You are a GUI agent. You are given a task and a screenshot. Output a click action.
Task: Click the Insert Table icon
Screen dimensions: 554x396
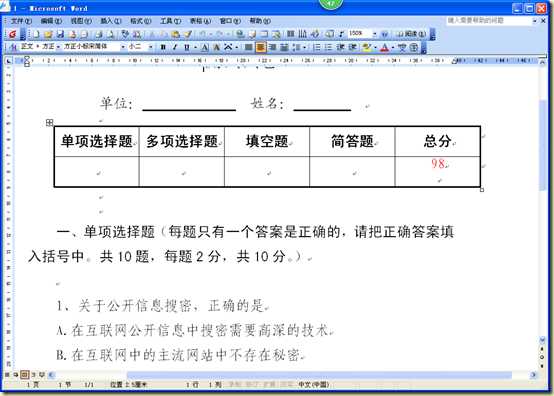[x=264, y=34]
